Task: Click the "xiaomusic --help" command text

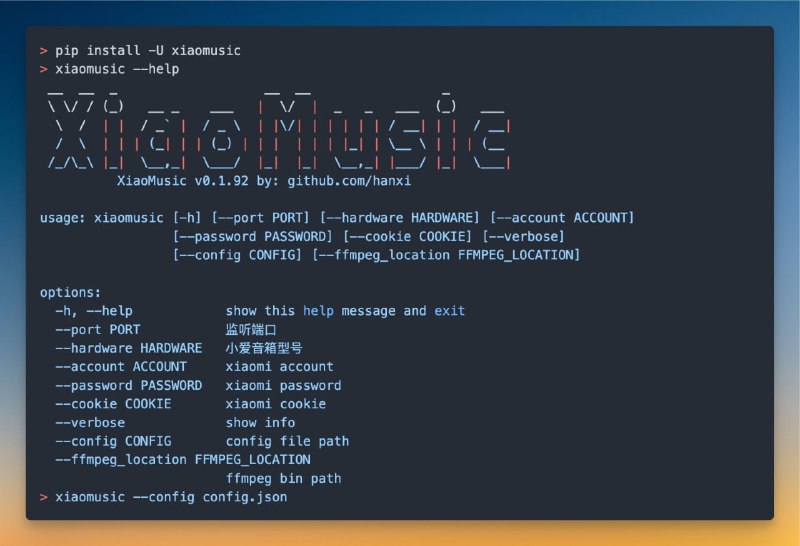Action: (116, 69)
